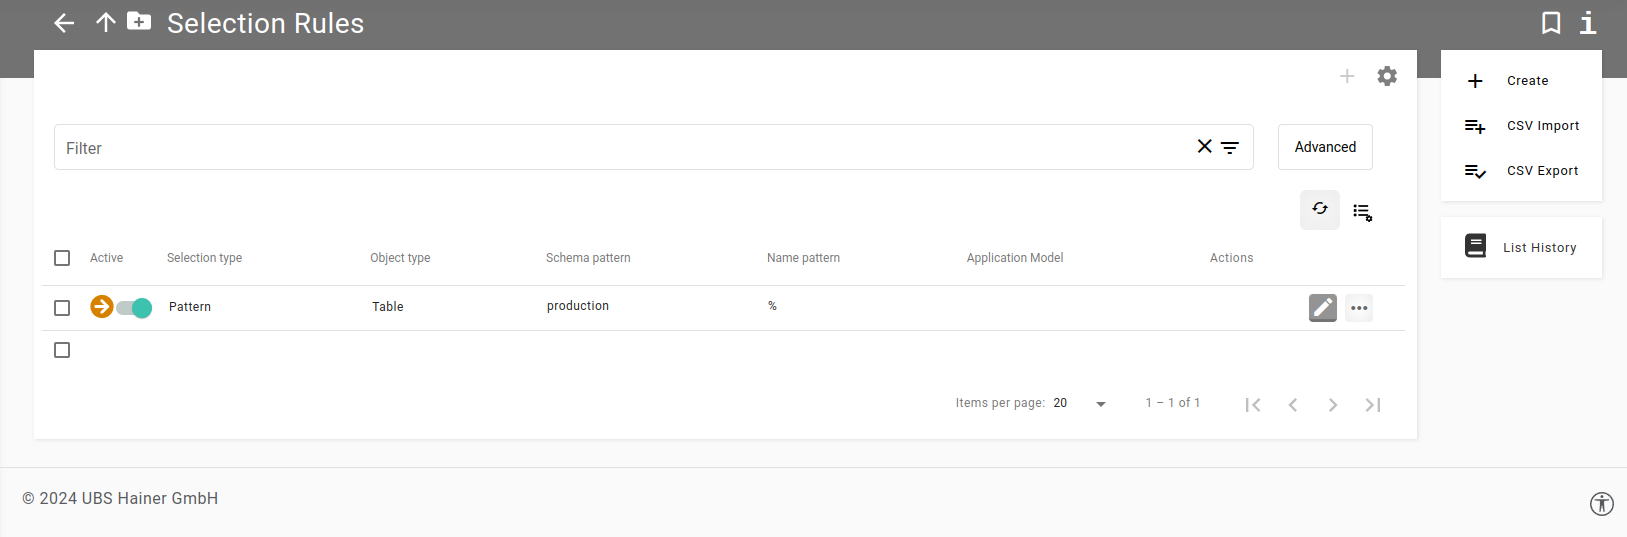This screenshot has height=537, width=1627.
Task: Sort by the Application Model column
Action: [1015, 258]
